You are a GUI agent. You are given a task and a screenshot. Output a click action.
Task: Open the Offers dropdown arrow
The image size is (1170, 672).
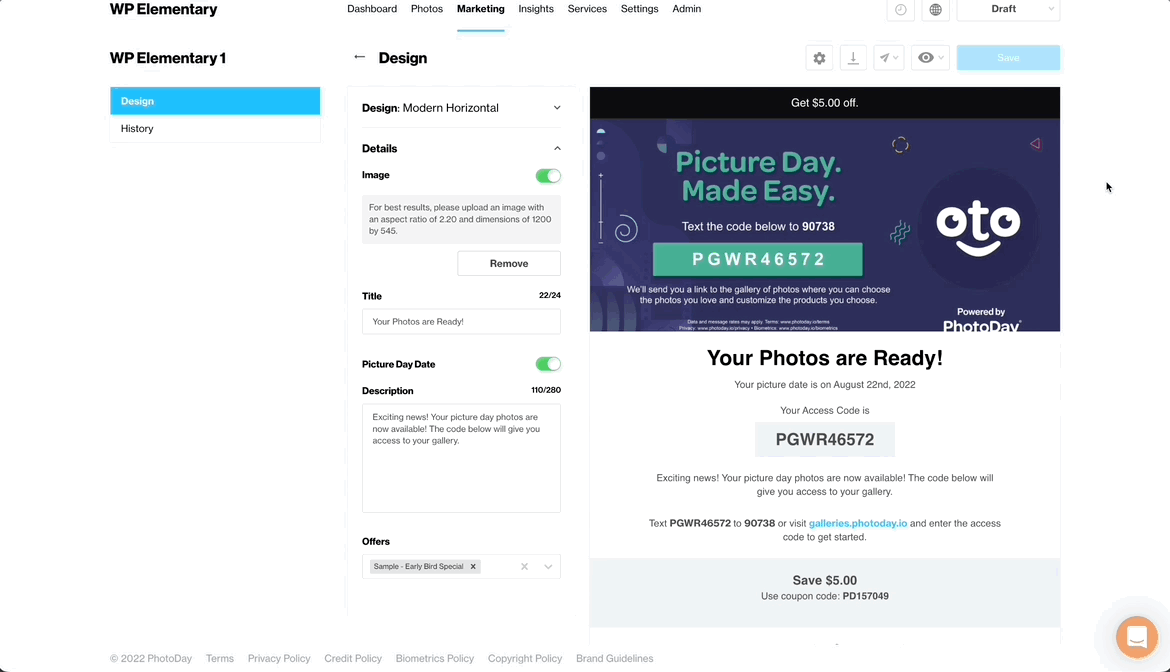(x=548, y=567)
